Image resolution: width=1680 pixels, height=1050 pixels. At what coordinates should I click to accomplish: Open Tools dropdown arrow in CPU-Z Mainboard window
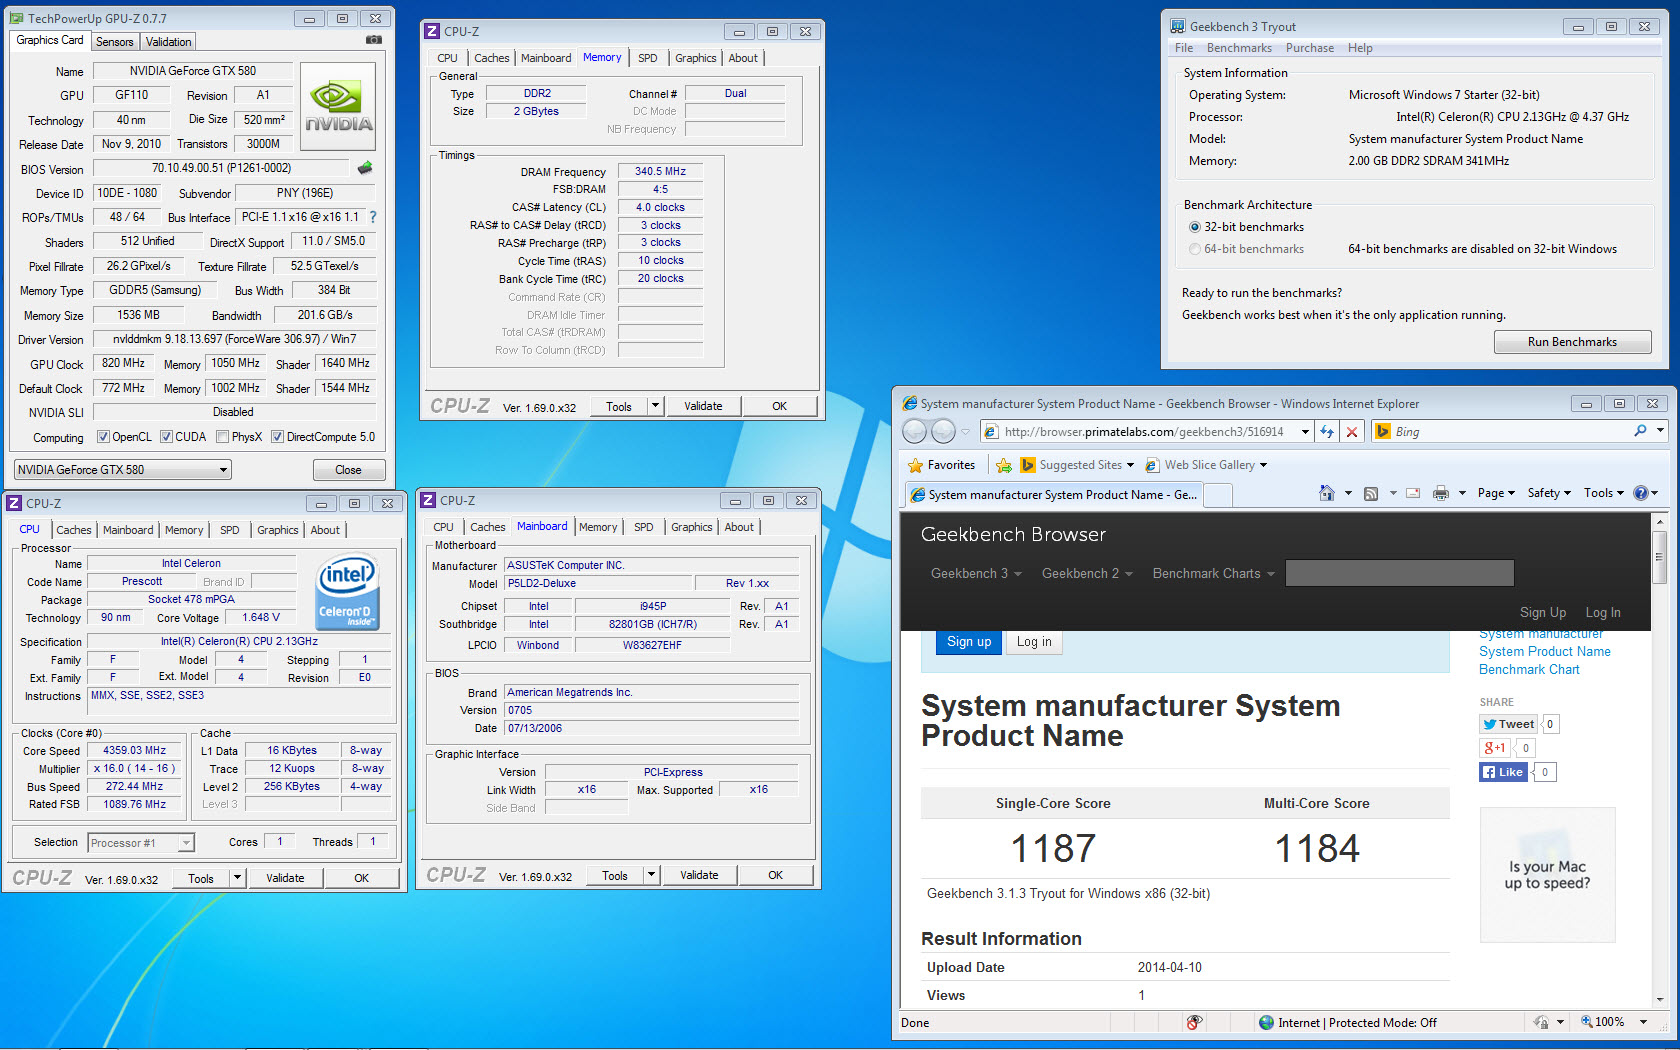(x=651, y=875)
